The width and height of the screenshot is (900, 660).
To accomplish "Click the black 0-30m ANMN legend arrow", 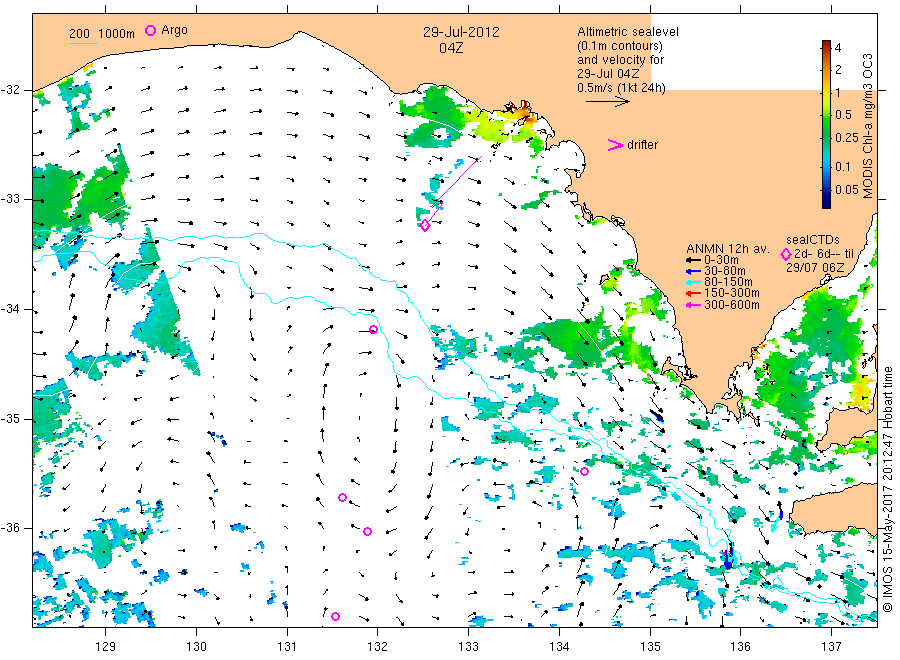I will coord(694,260).
